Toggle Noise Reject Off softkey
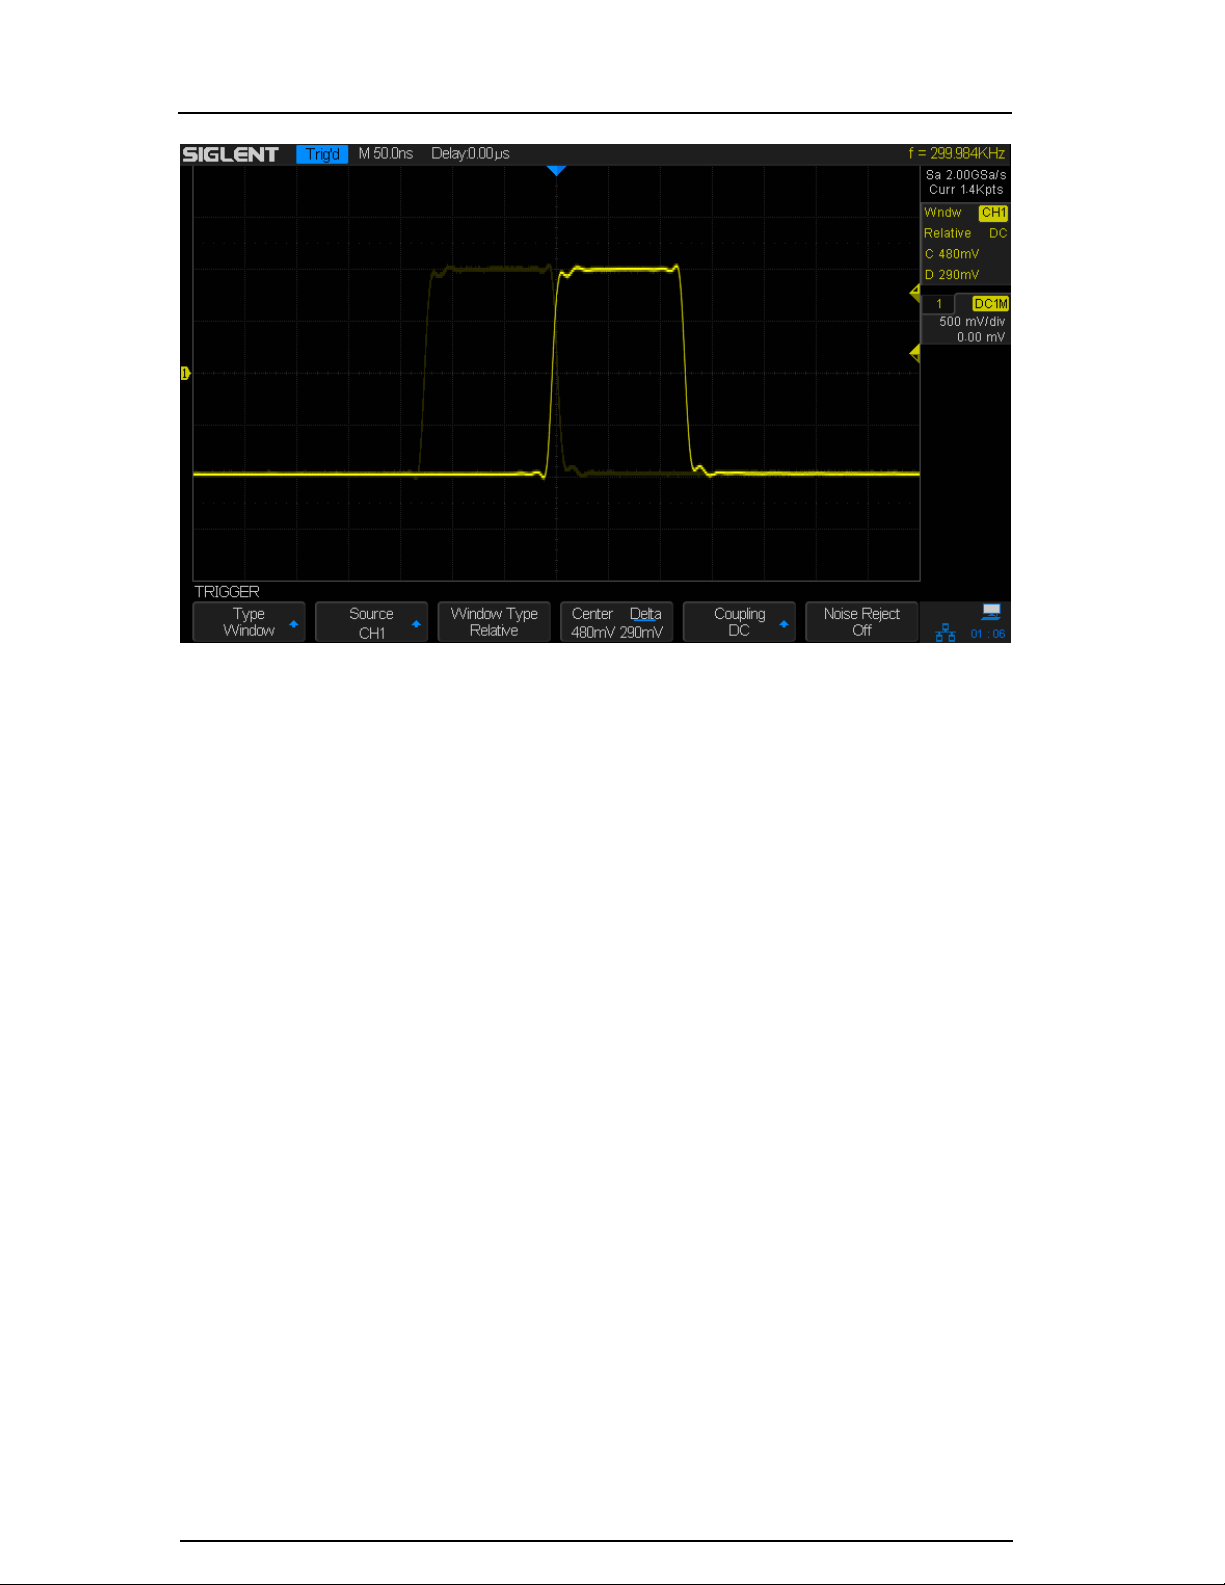Screen dimensions: 1225x1585 point(862,622)
